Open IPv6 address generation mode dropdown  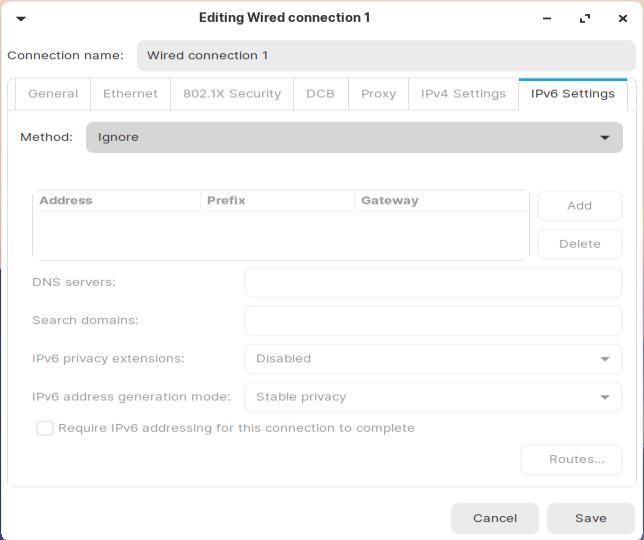pyautogui.click(x=433, y=397)
